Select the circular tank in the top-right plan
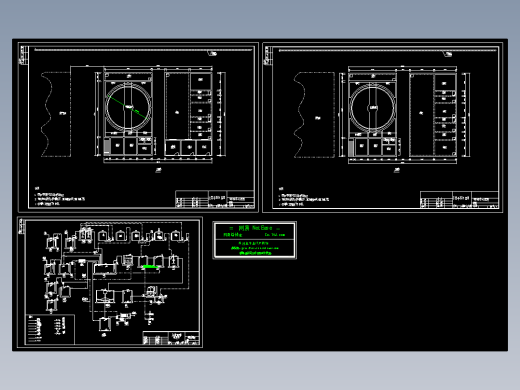 click(373, 107)
